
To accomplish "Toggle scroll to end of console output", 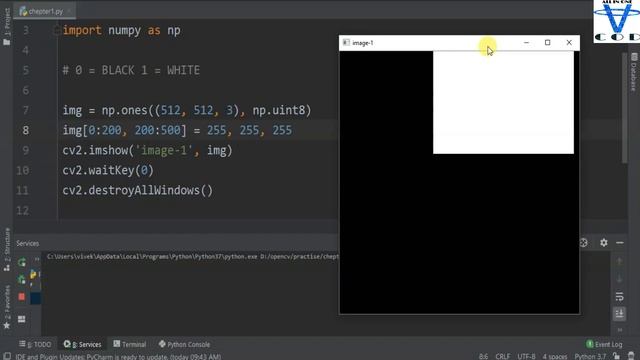I will click(619, 313).
